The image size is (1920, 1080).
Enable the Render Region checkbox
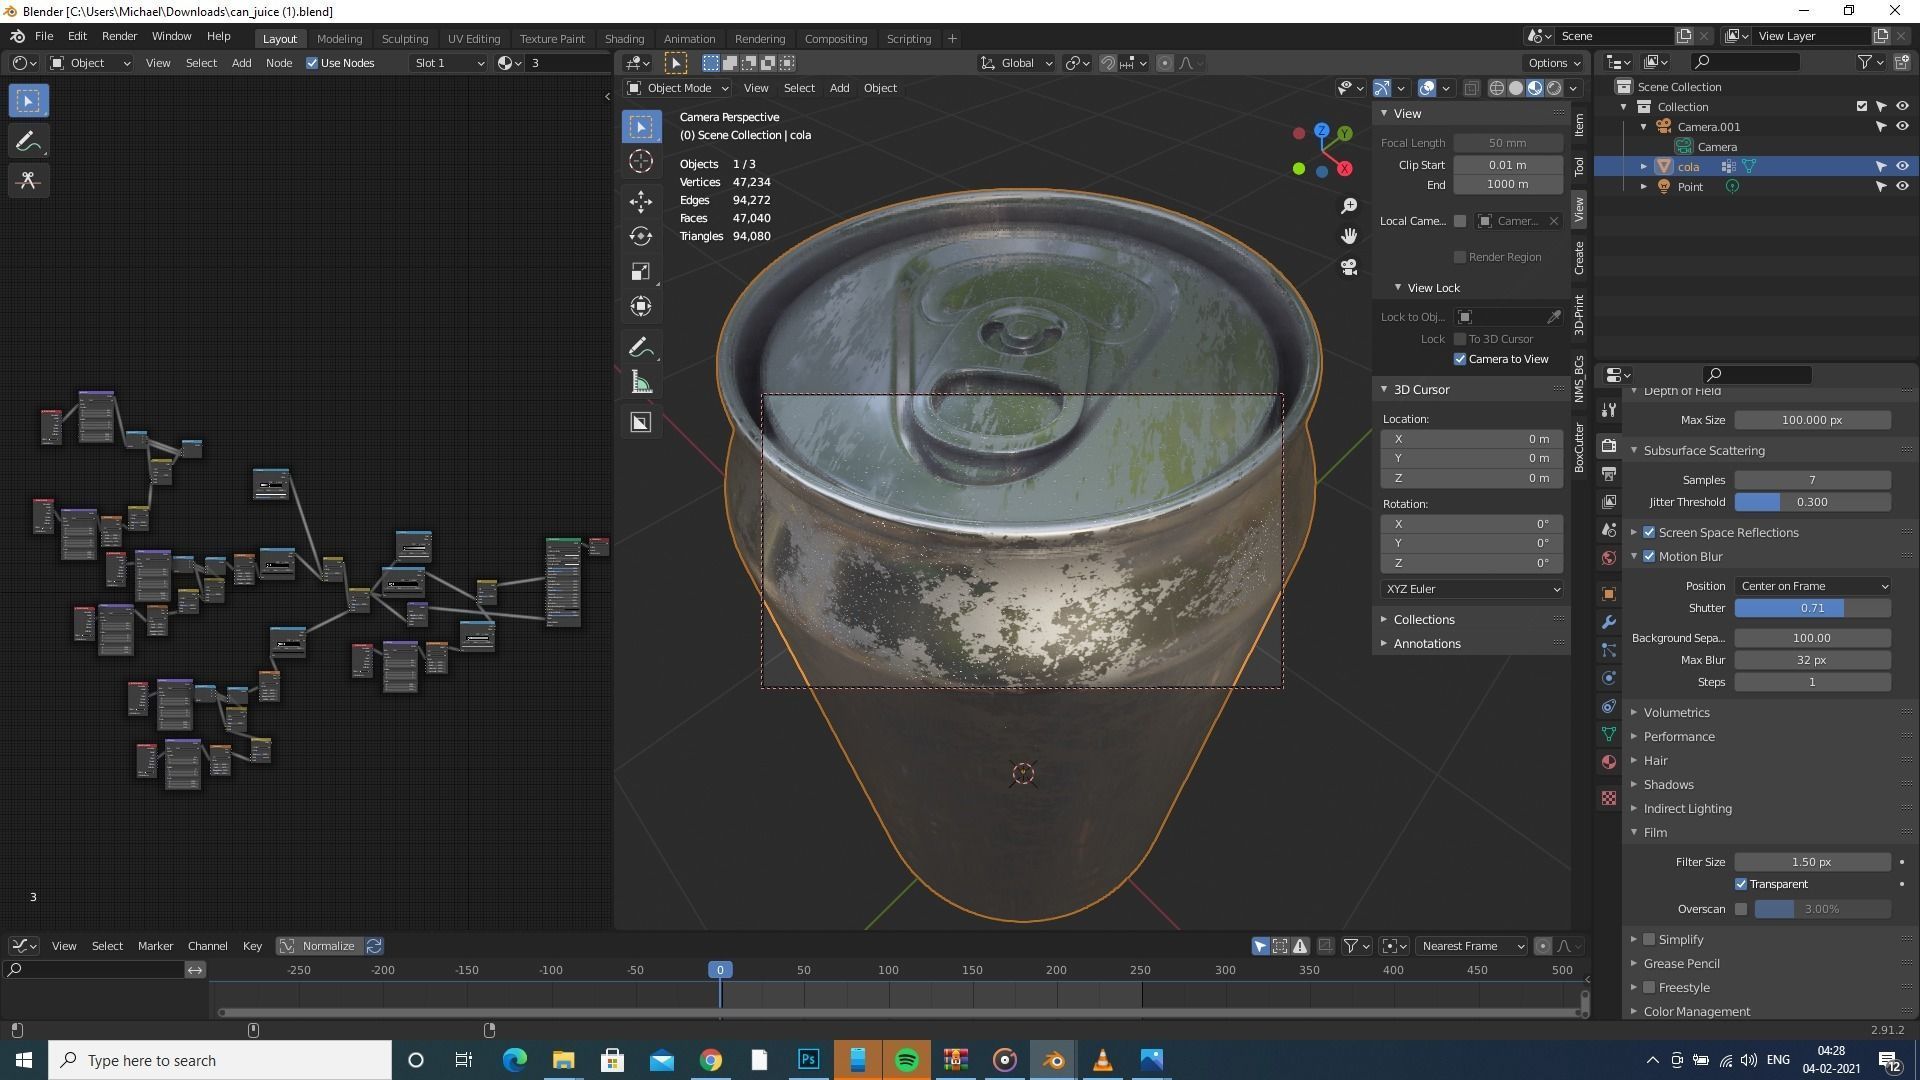tap(1460, 257)
